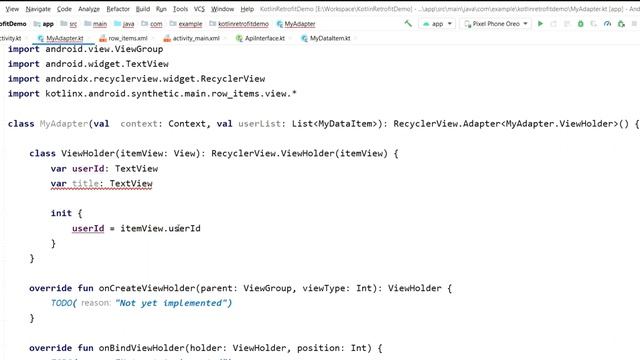640x360 pixels.
Task: Click the grayed Apply Changes icon
Action: point(554,24)
